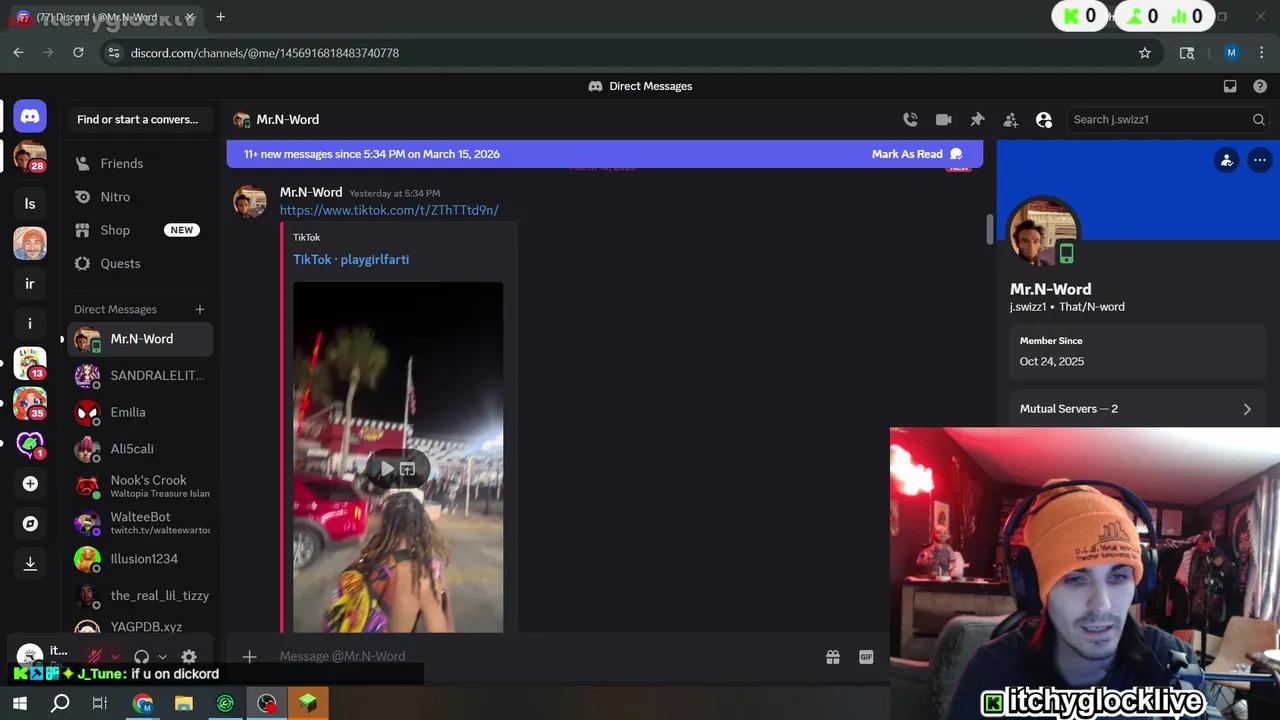Open the WalteeBot direct message
Viewport: 1280px width, 720px height.
coord(140,523)
